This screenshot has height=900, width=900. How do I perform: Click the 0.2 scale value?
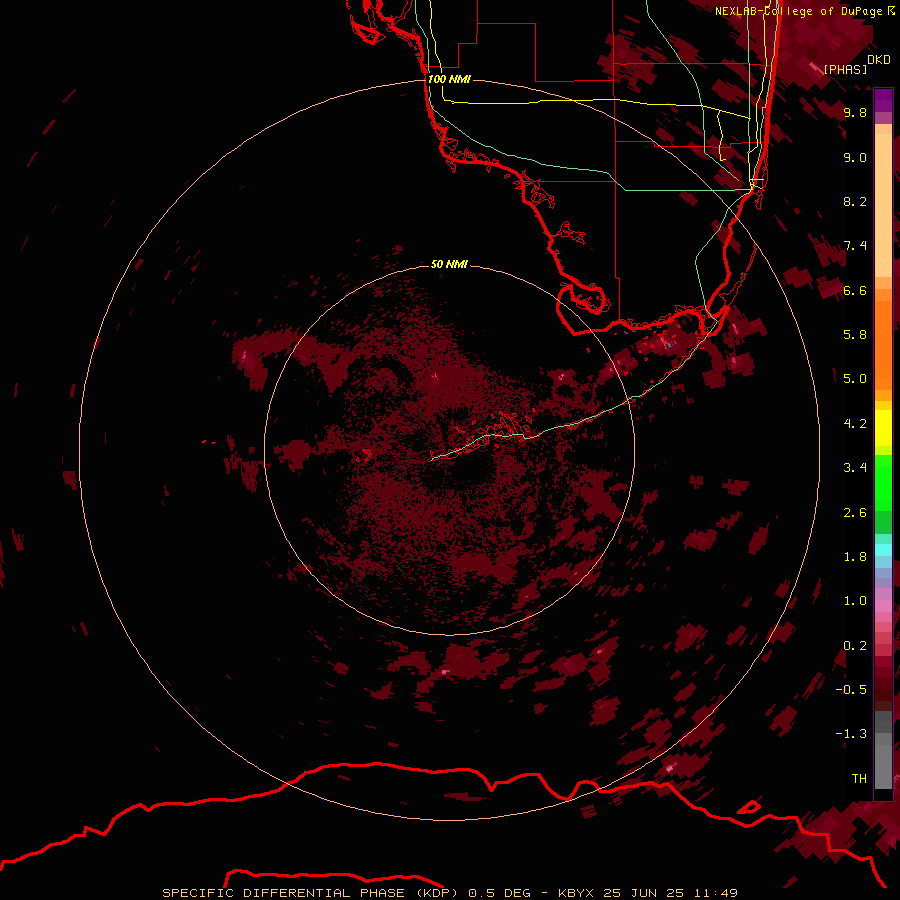pyautogui.click(x=855, y=646)
